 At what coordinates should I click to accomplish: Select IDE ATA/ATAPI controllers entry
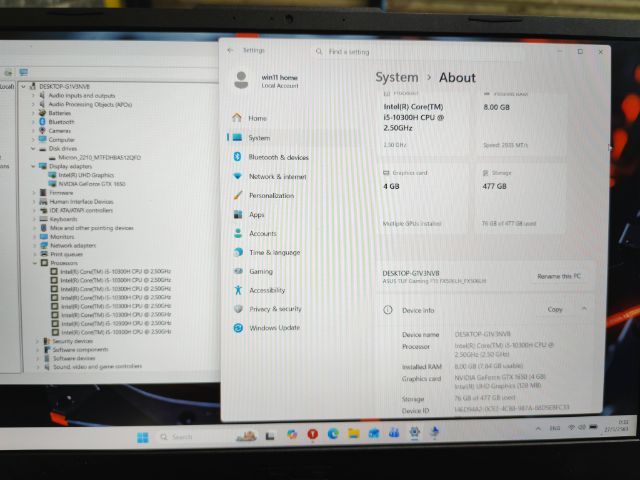[x=81, y=211]
